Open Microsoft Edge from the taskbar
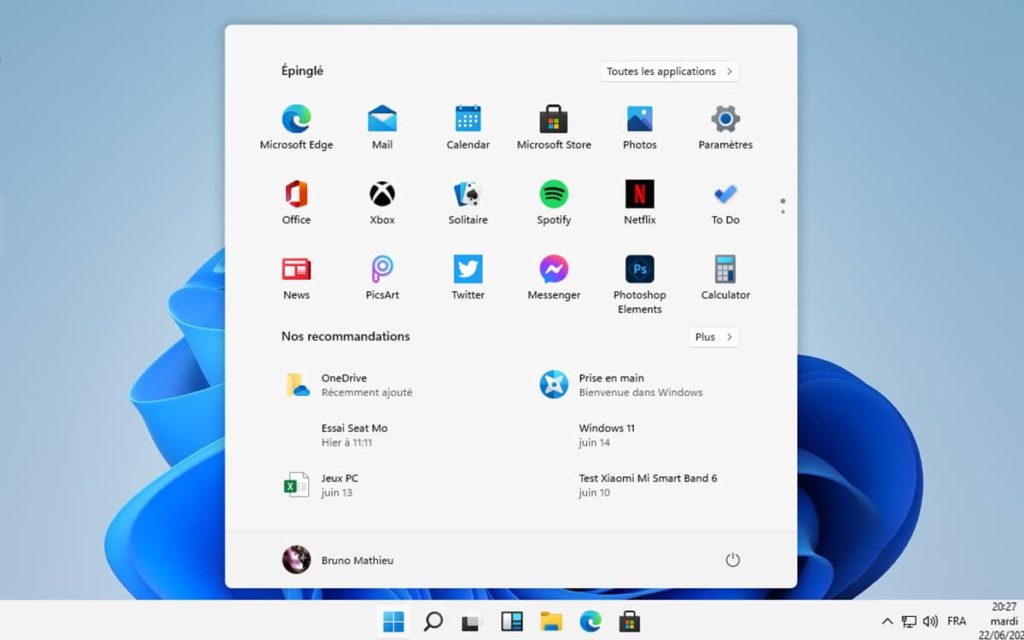Viewport: 1024px width, 640px height. click(x=590, y=622)
